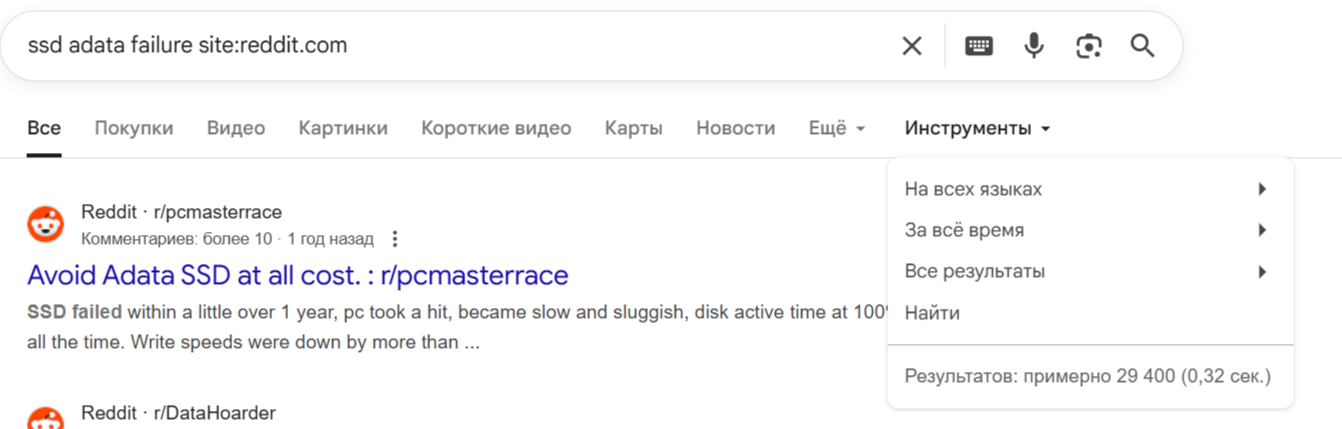Open search by image camera icon
This screenshot has width=1342, height=429.
click(x=1089, y=46)
